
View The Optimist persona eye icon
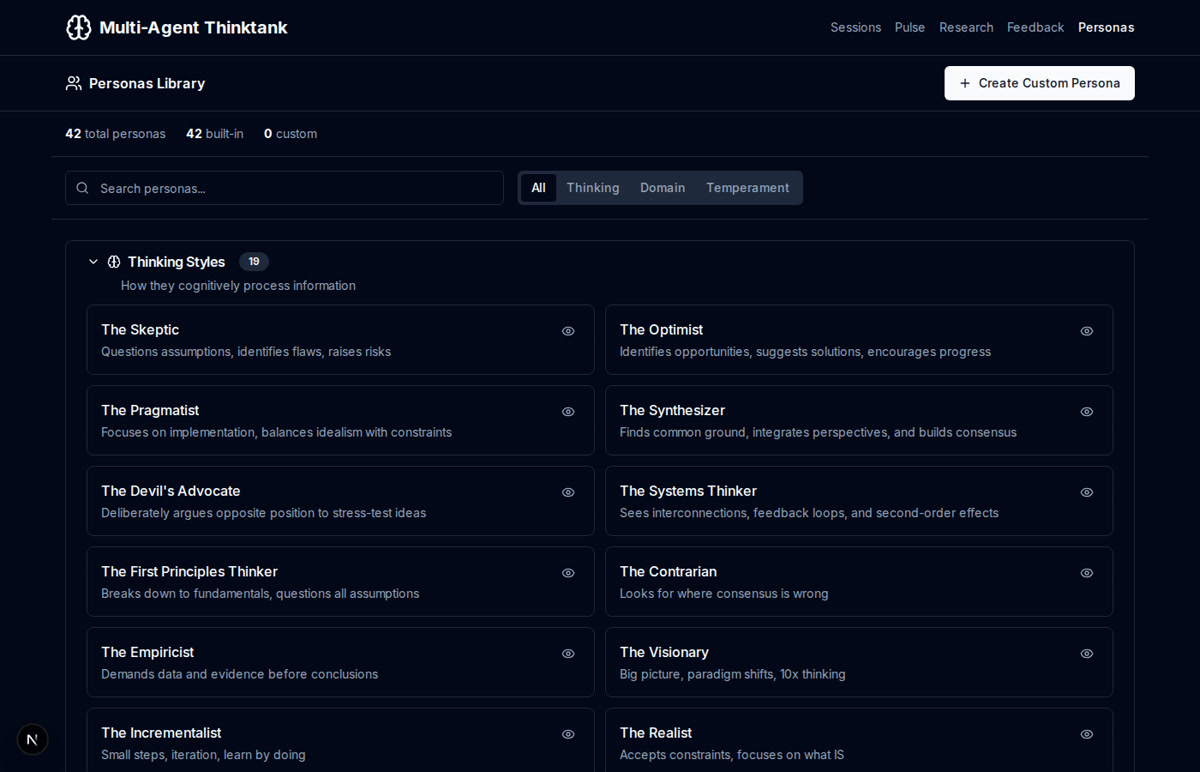point(1086,331)
